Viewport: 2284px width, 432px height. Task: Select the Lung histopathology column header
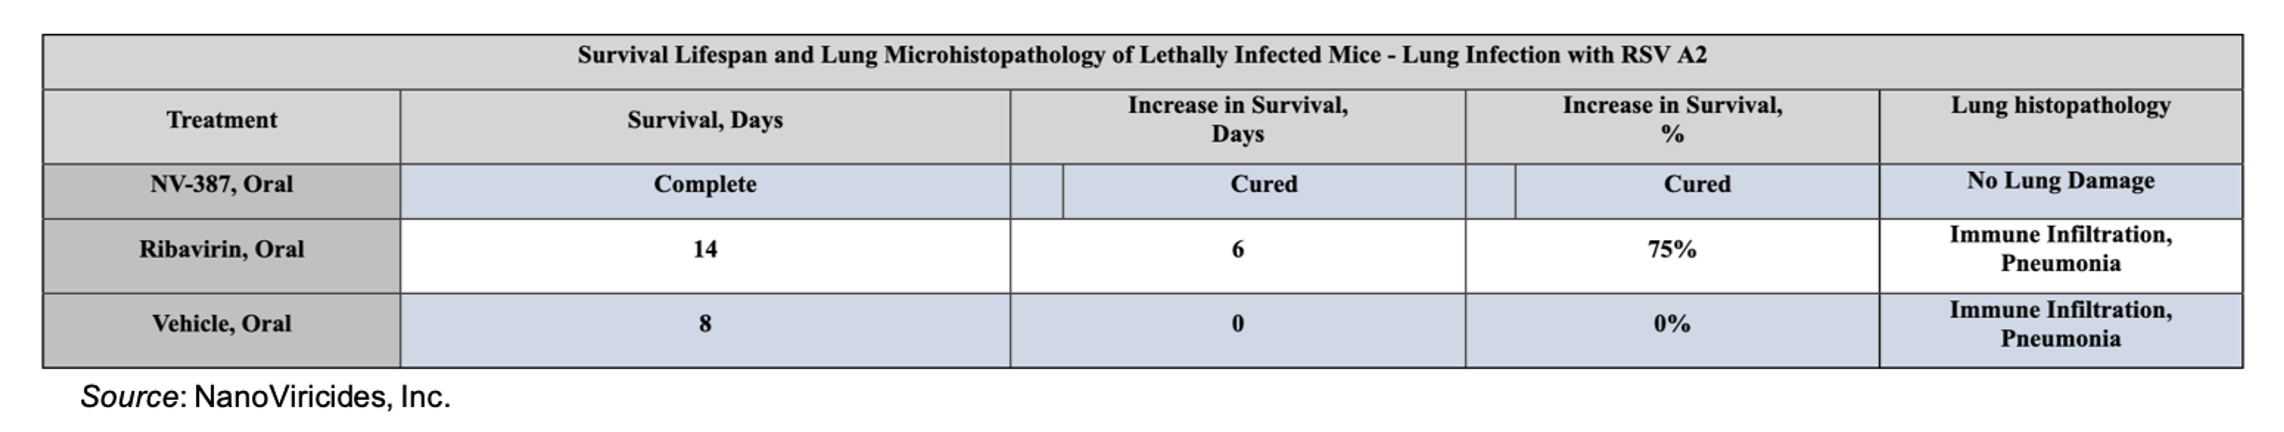tap(2060, 106)
